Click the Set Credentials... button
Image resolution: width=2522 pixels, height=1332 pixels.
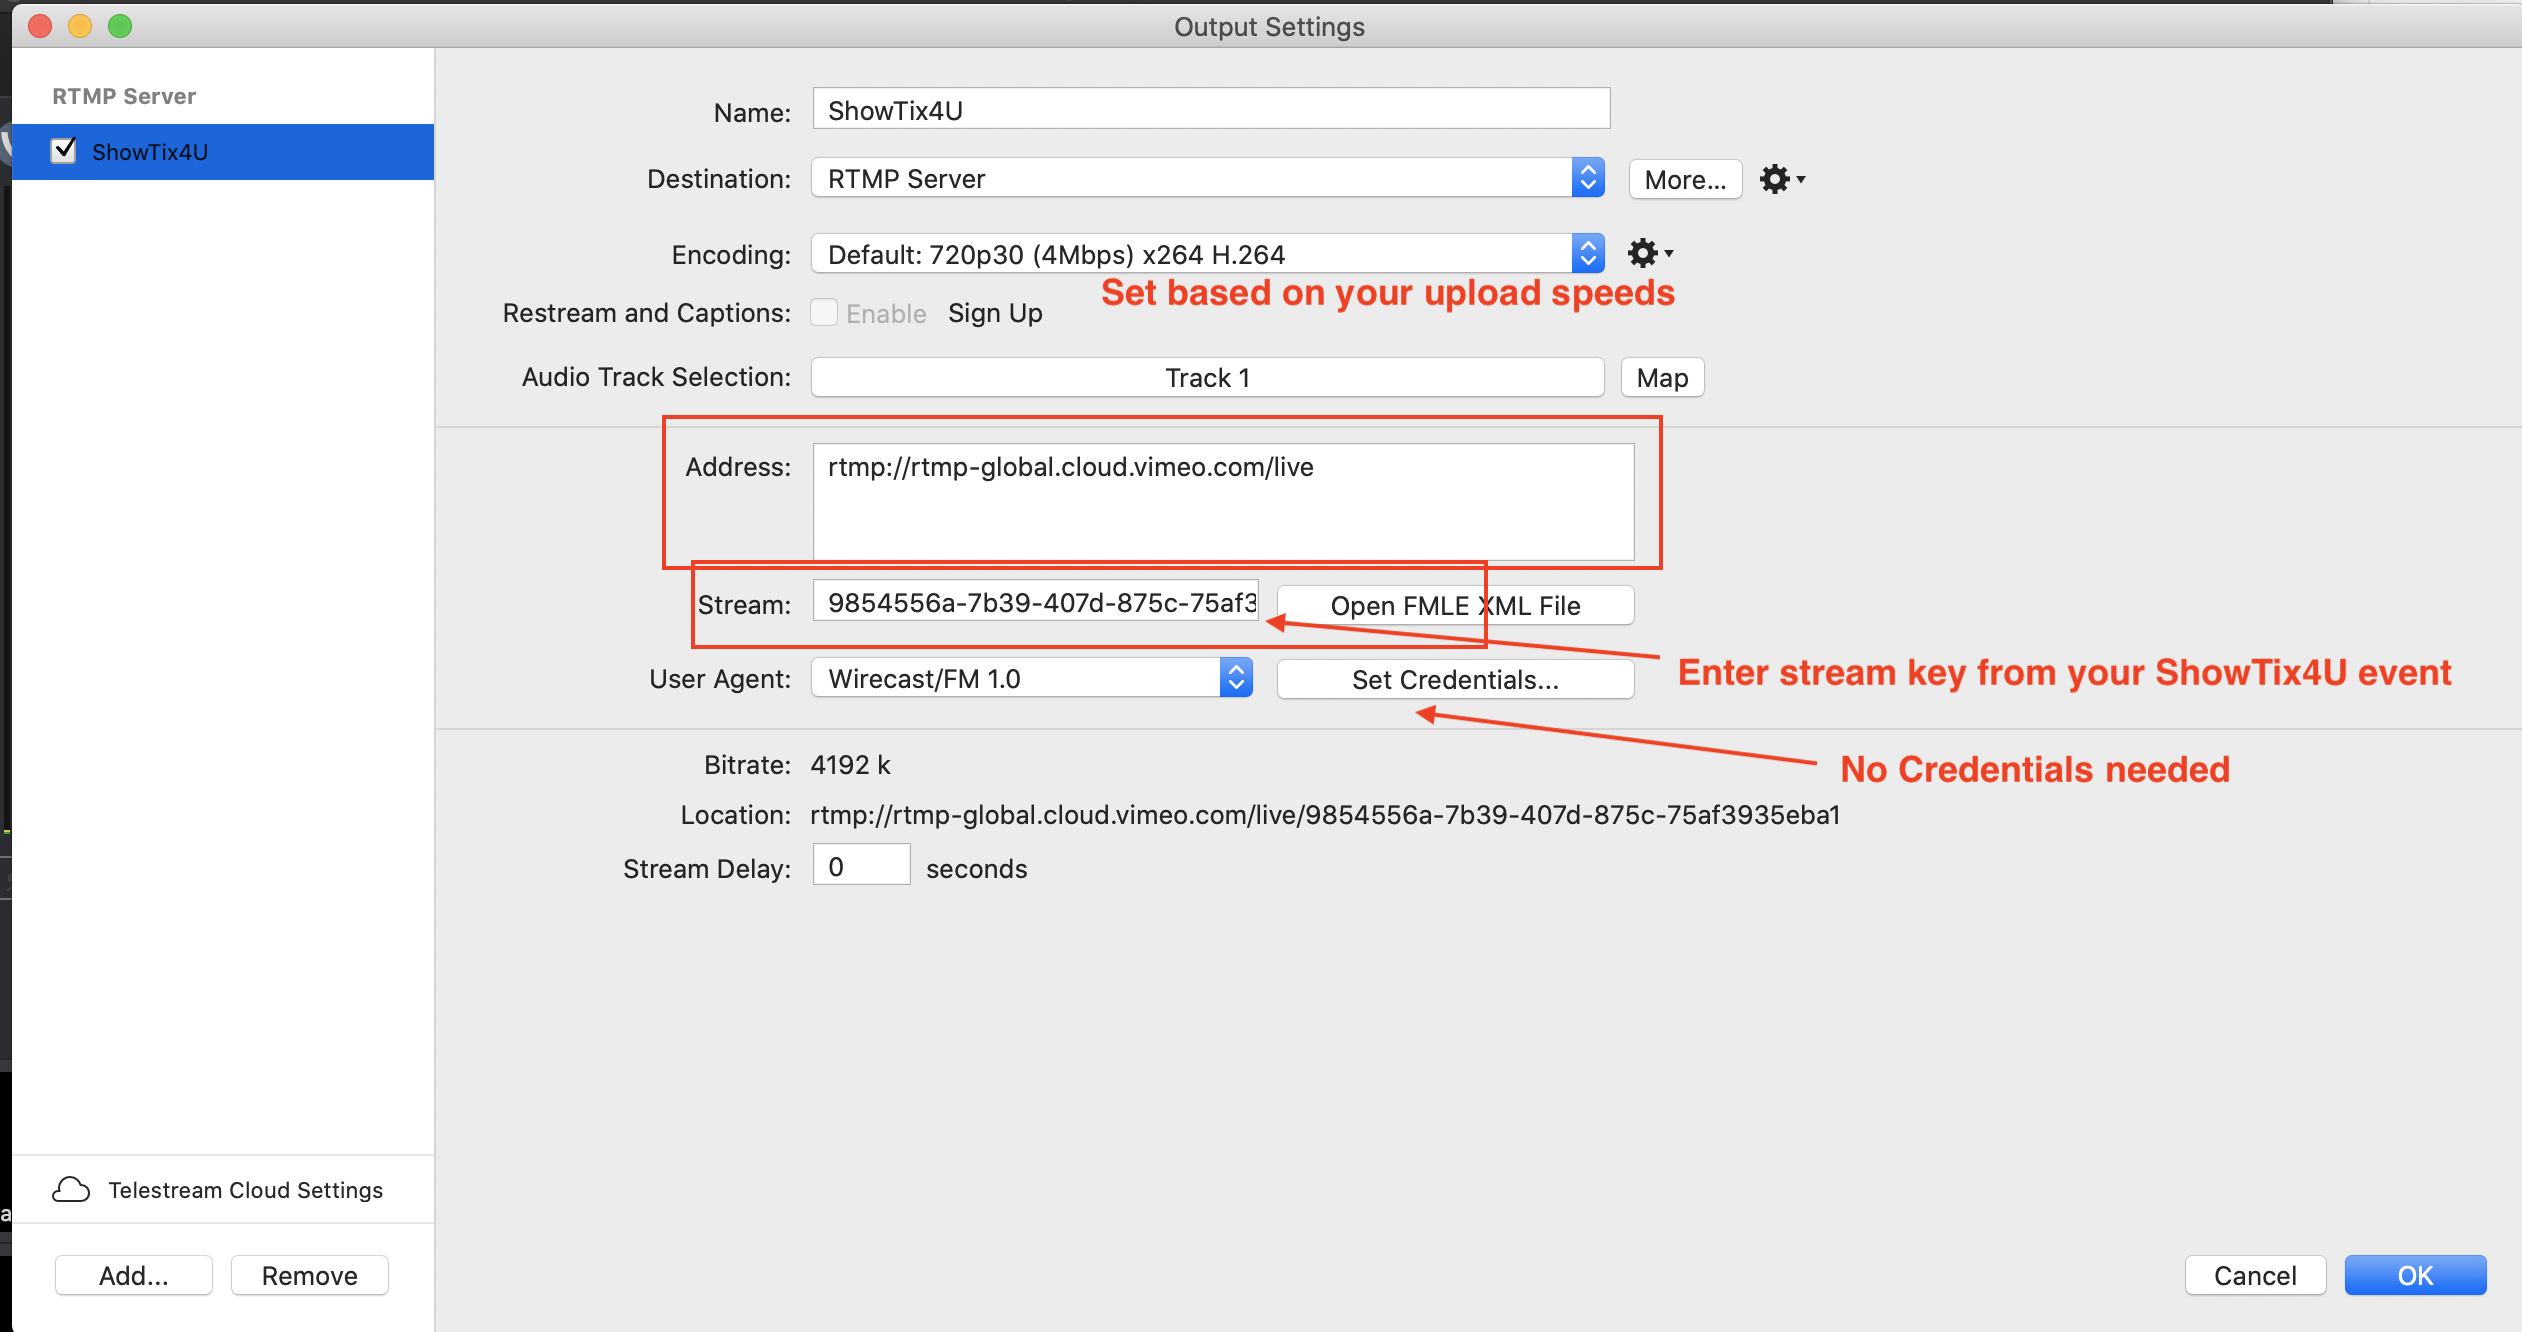coord(1455,679)
